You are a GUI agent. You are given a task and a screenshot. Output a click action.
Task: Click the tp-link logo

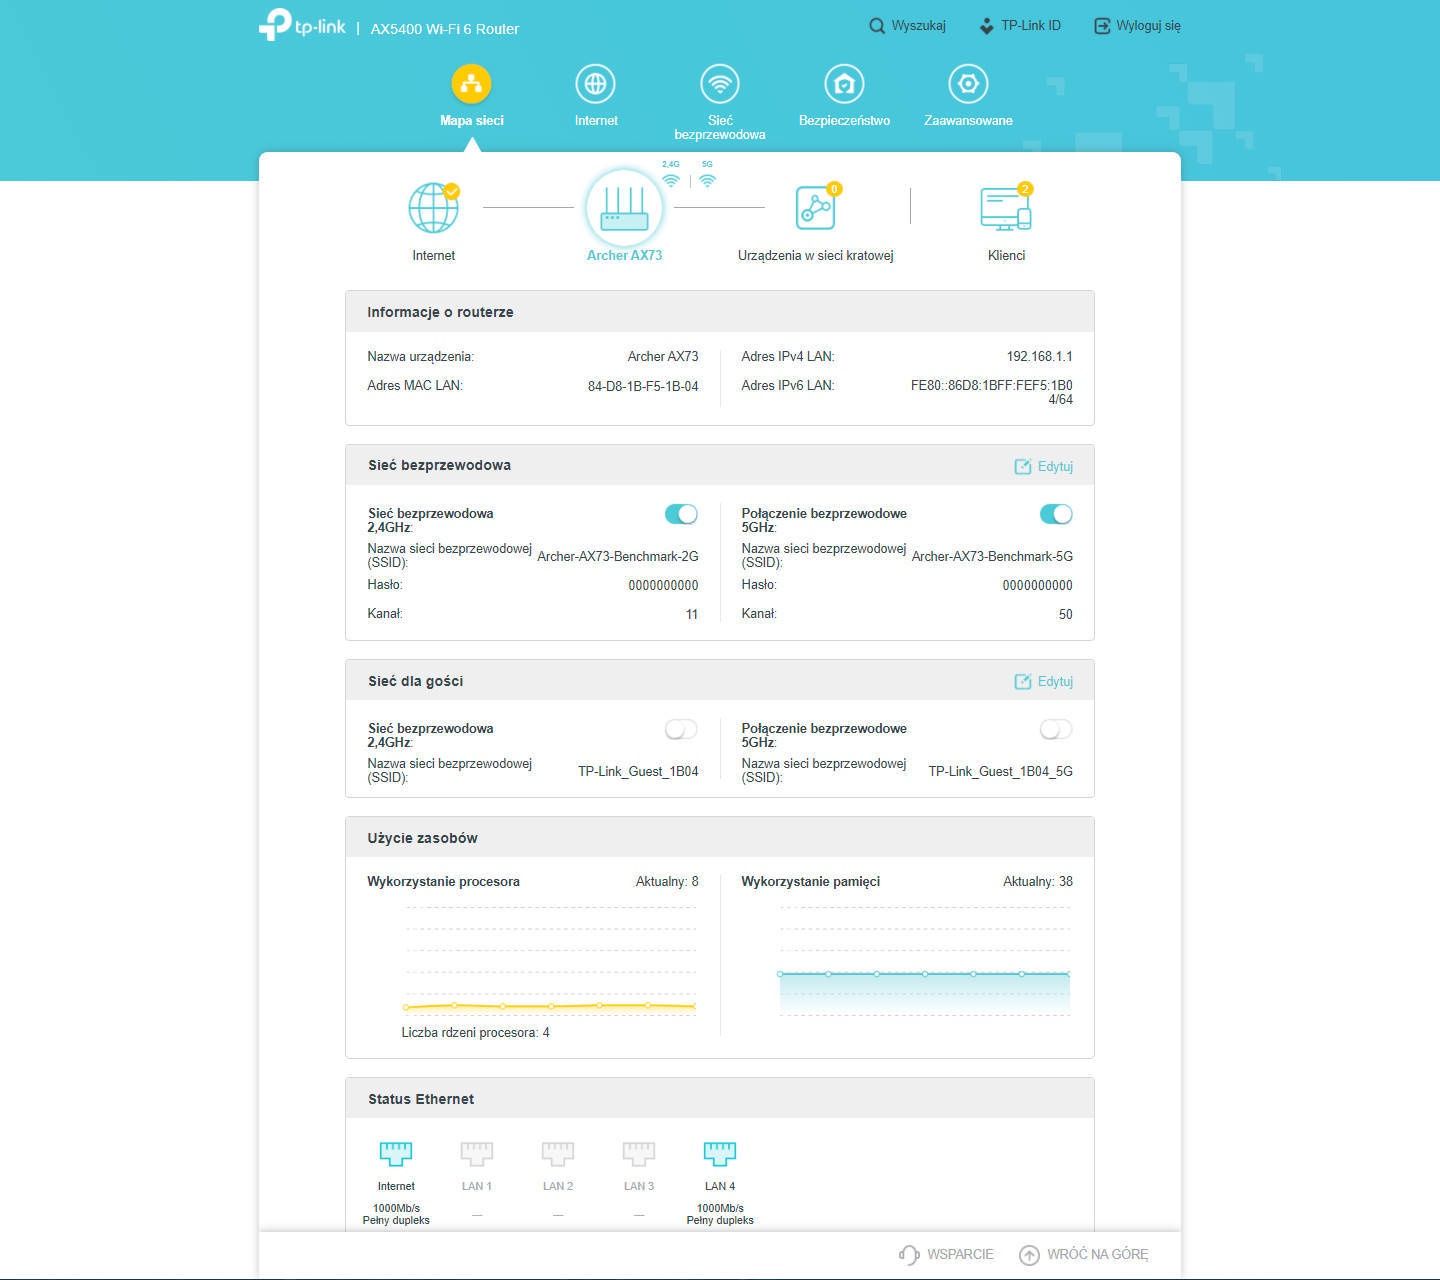(302, 25)
